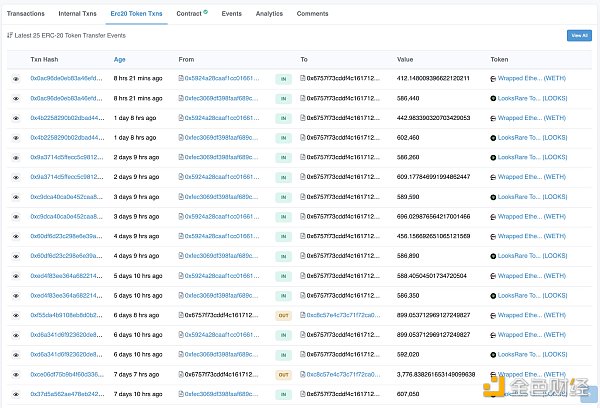The width and height of the screenshot is (600, 408).
Task: Click sort icon beside Latest 25 ERC-20 text
Action: click(x=9, y=34)
